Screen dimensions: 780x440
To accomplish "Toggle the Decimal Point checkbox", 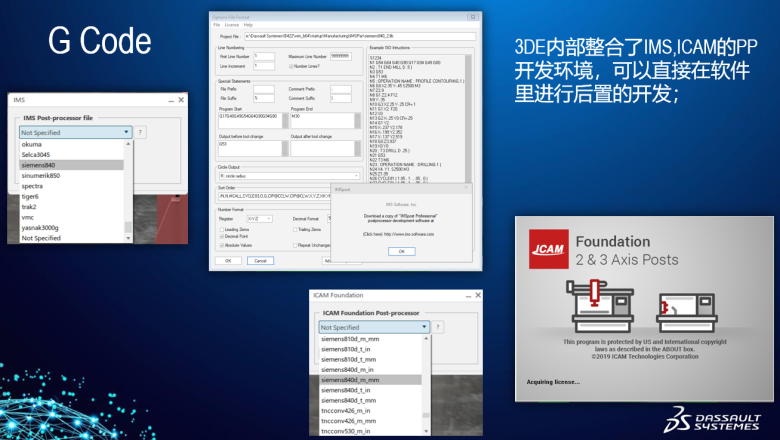I will tap(222, 236).
